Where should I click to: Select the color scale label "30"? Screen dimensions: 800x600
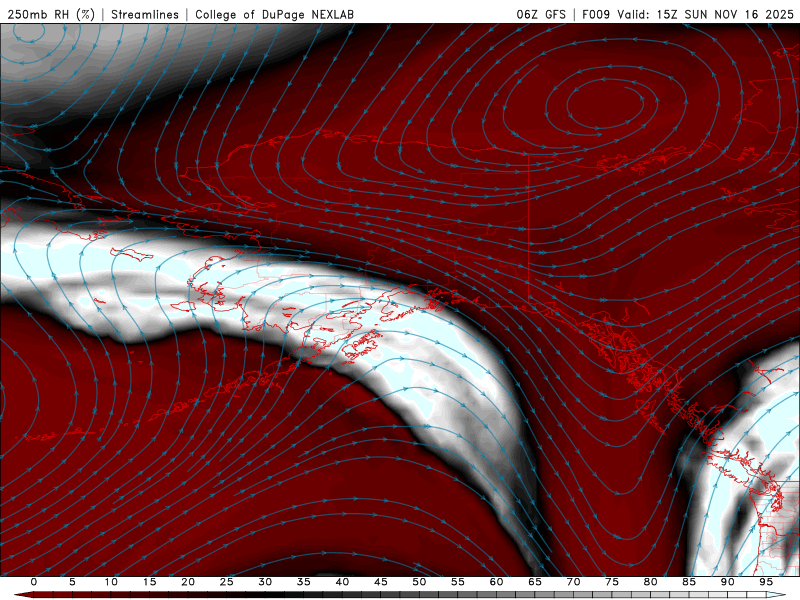click(x=265, y=582)
